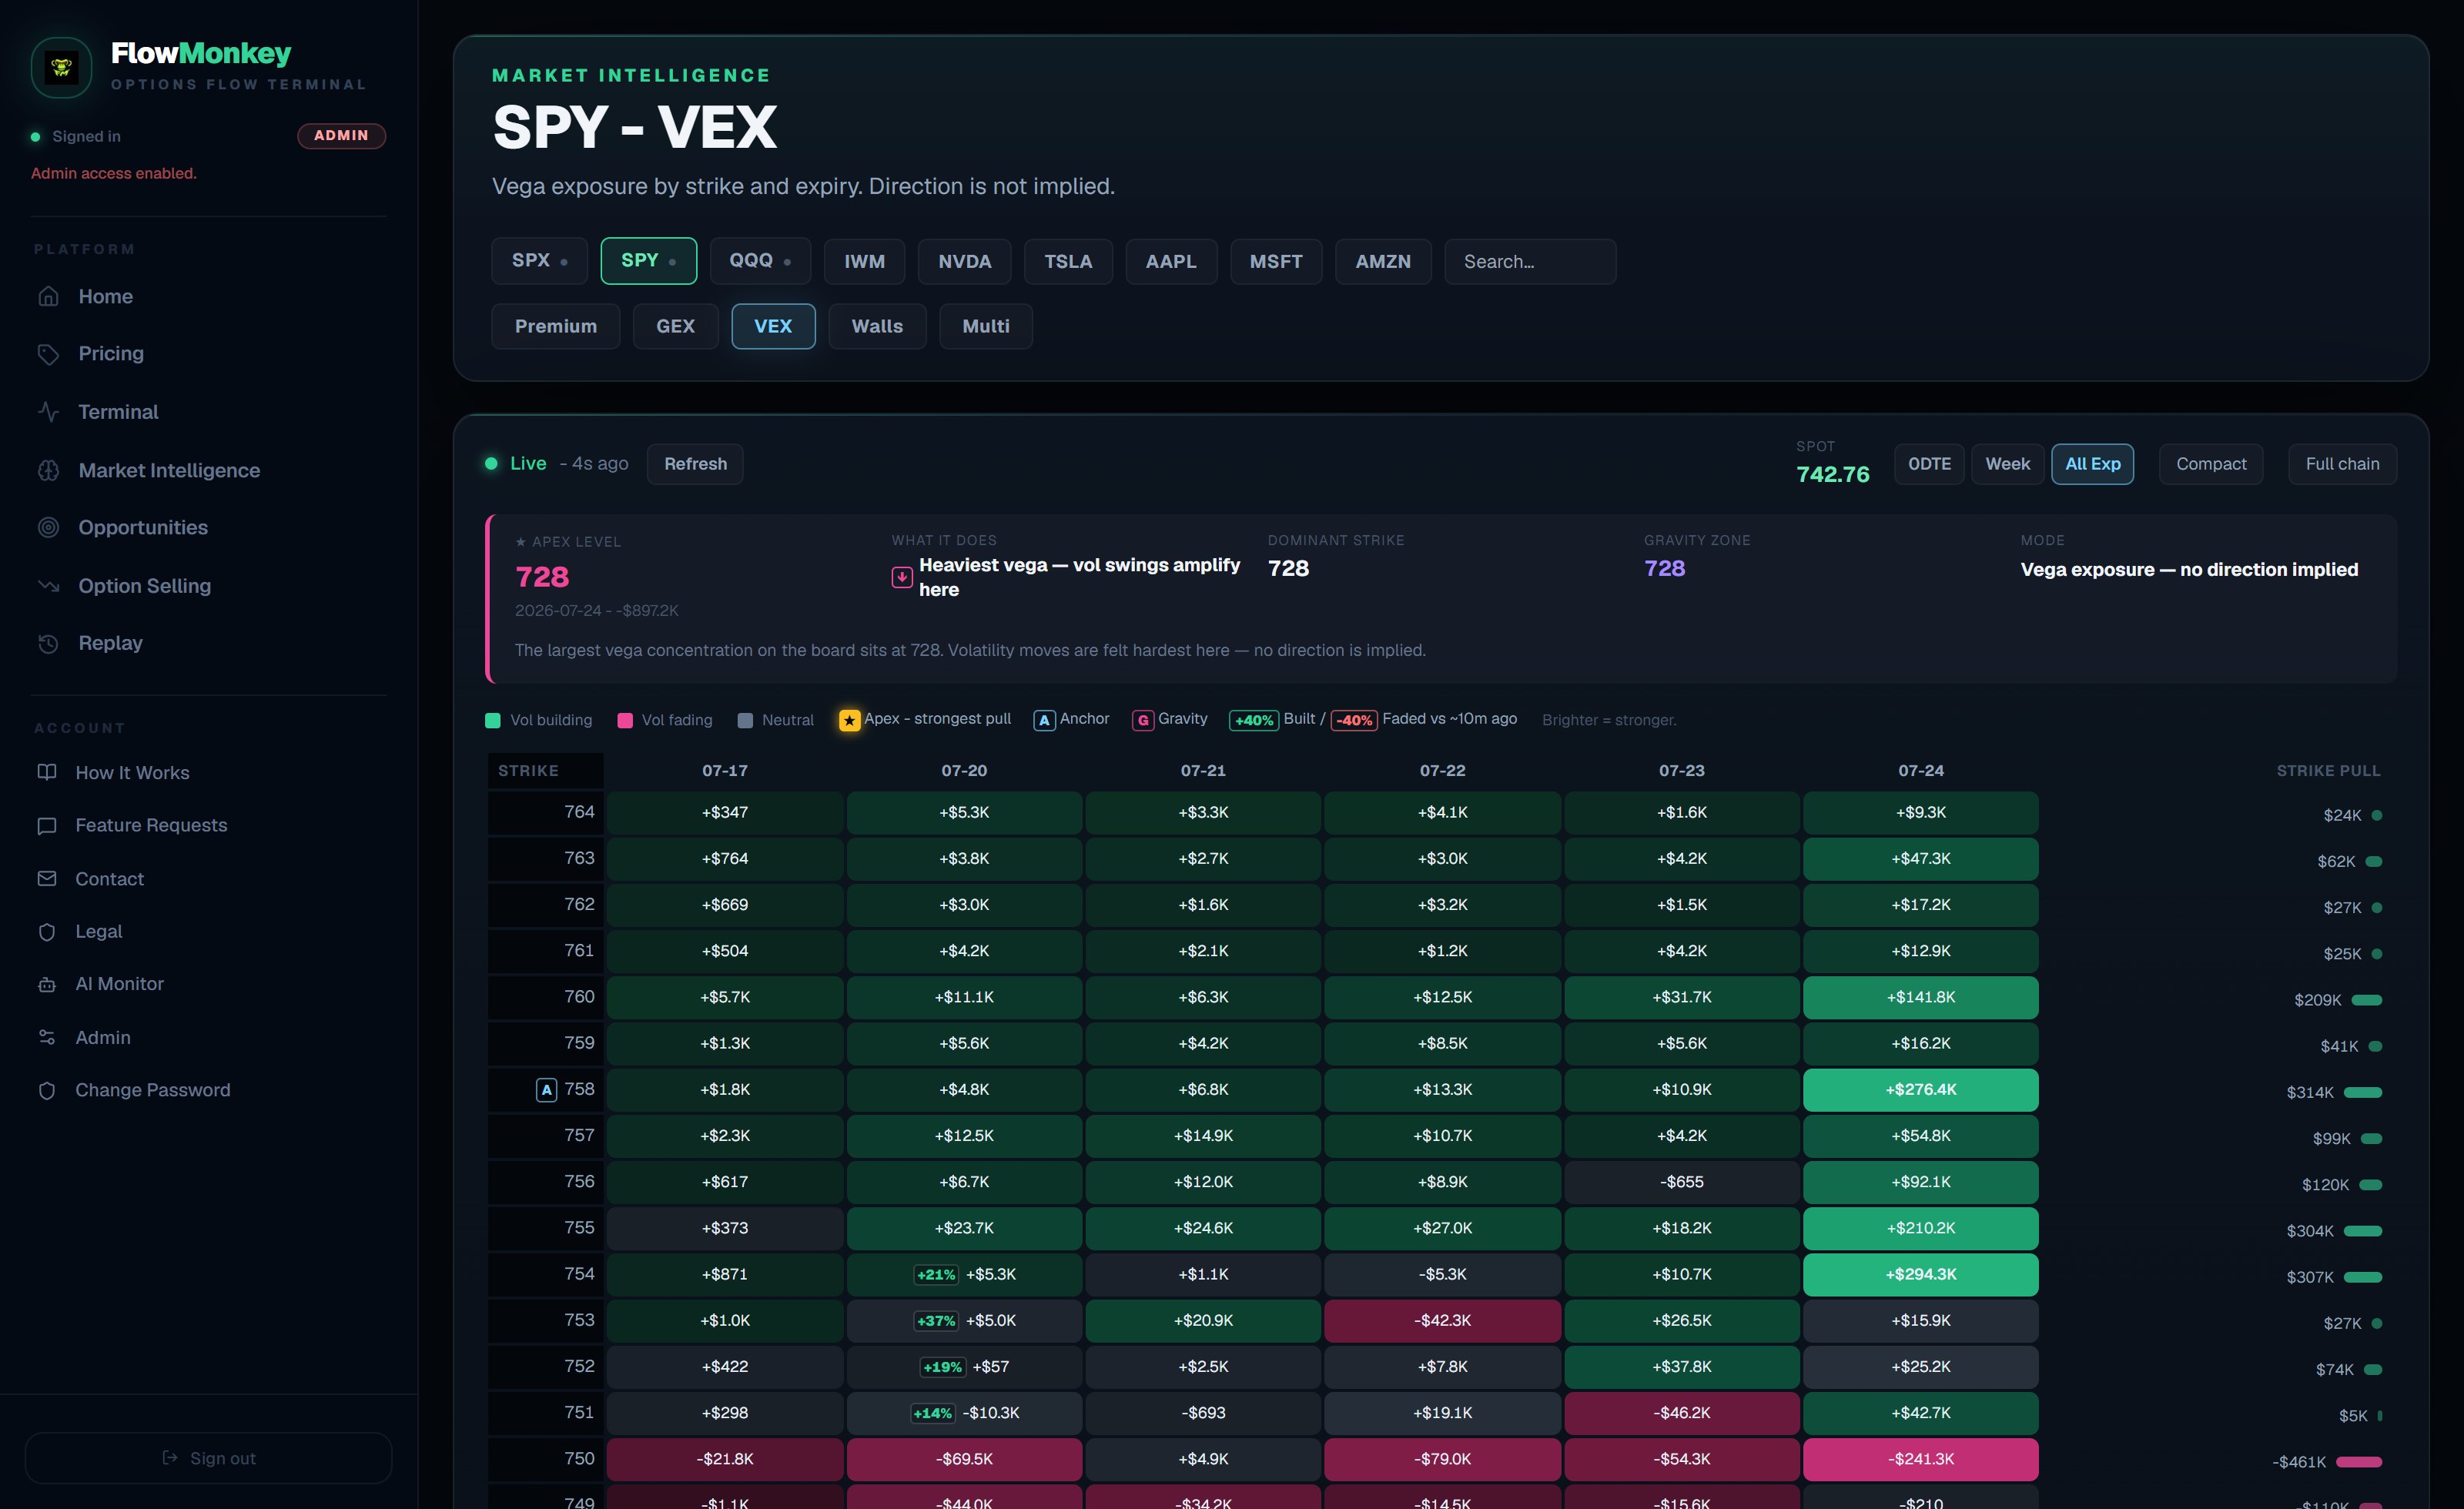
Task: Click the Change Password shield icon
Action: pyautogui.click(x=47, y=1091)
